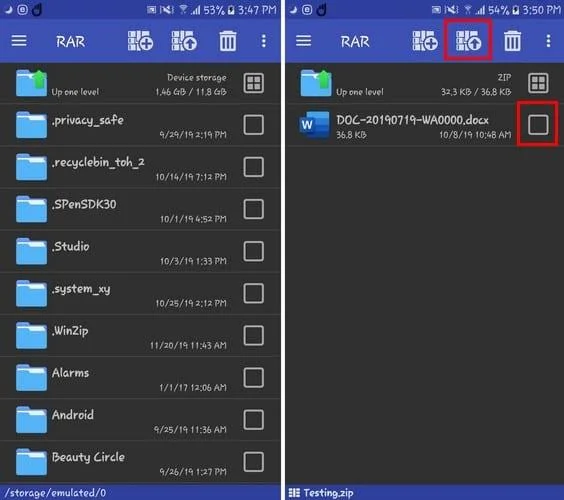Open the .SPenSDK30 folder icon
Screen dimensions: 564x500
31,209
